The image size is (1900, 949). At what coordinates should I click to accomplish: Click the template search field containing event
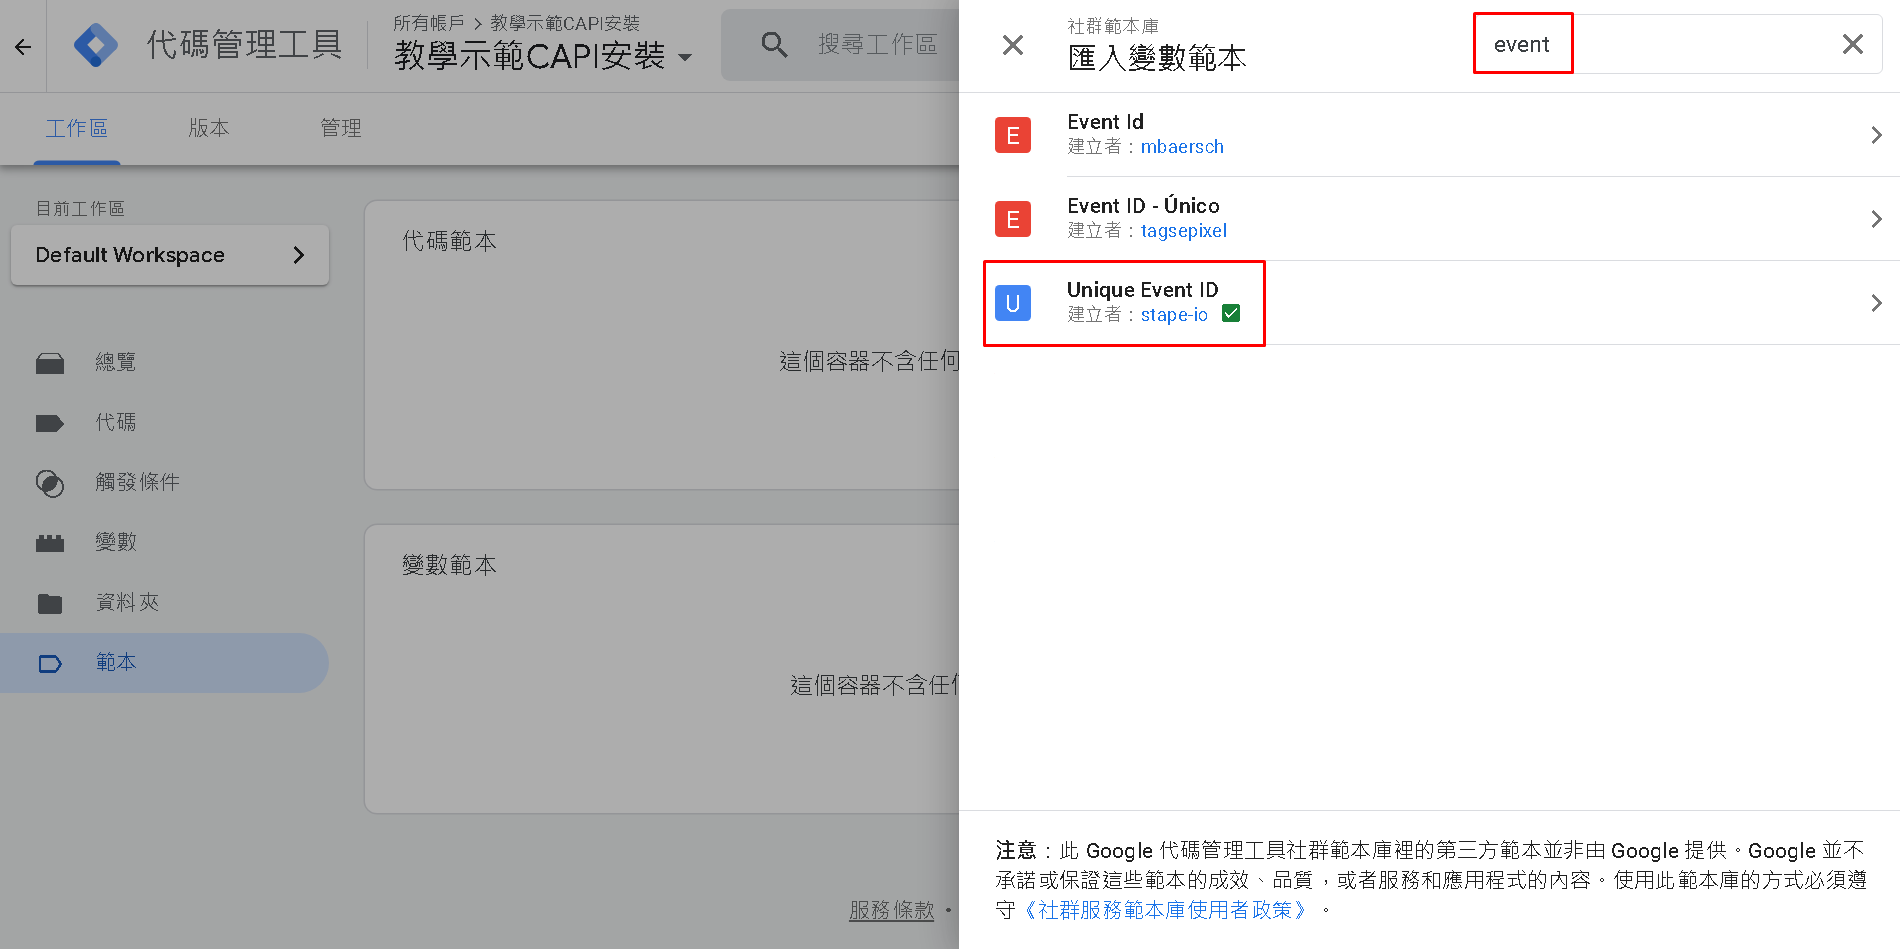point(1678,44)
